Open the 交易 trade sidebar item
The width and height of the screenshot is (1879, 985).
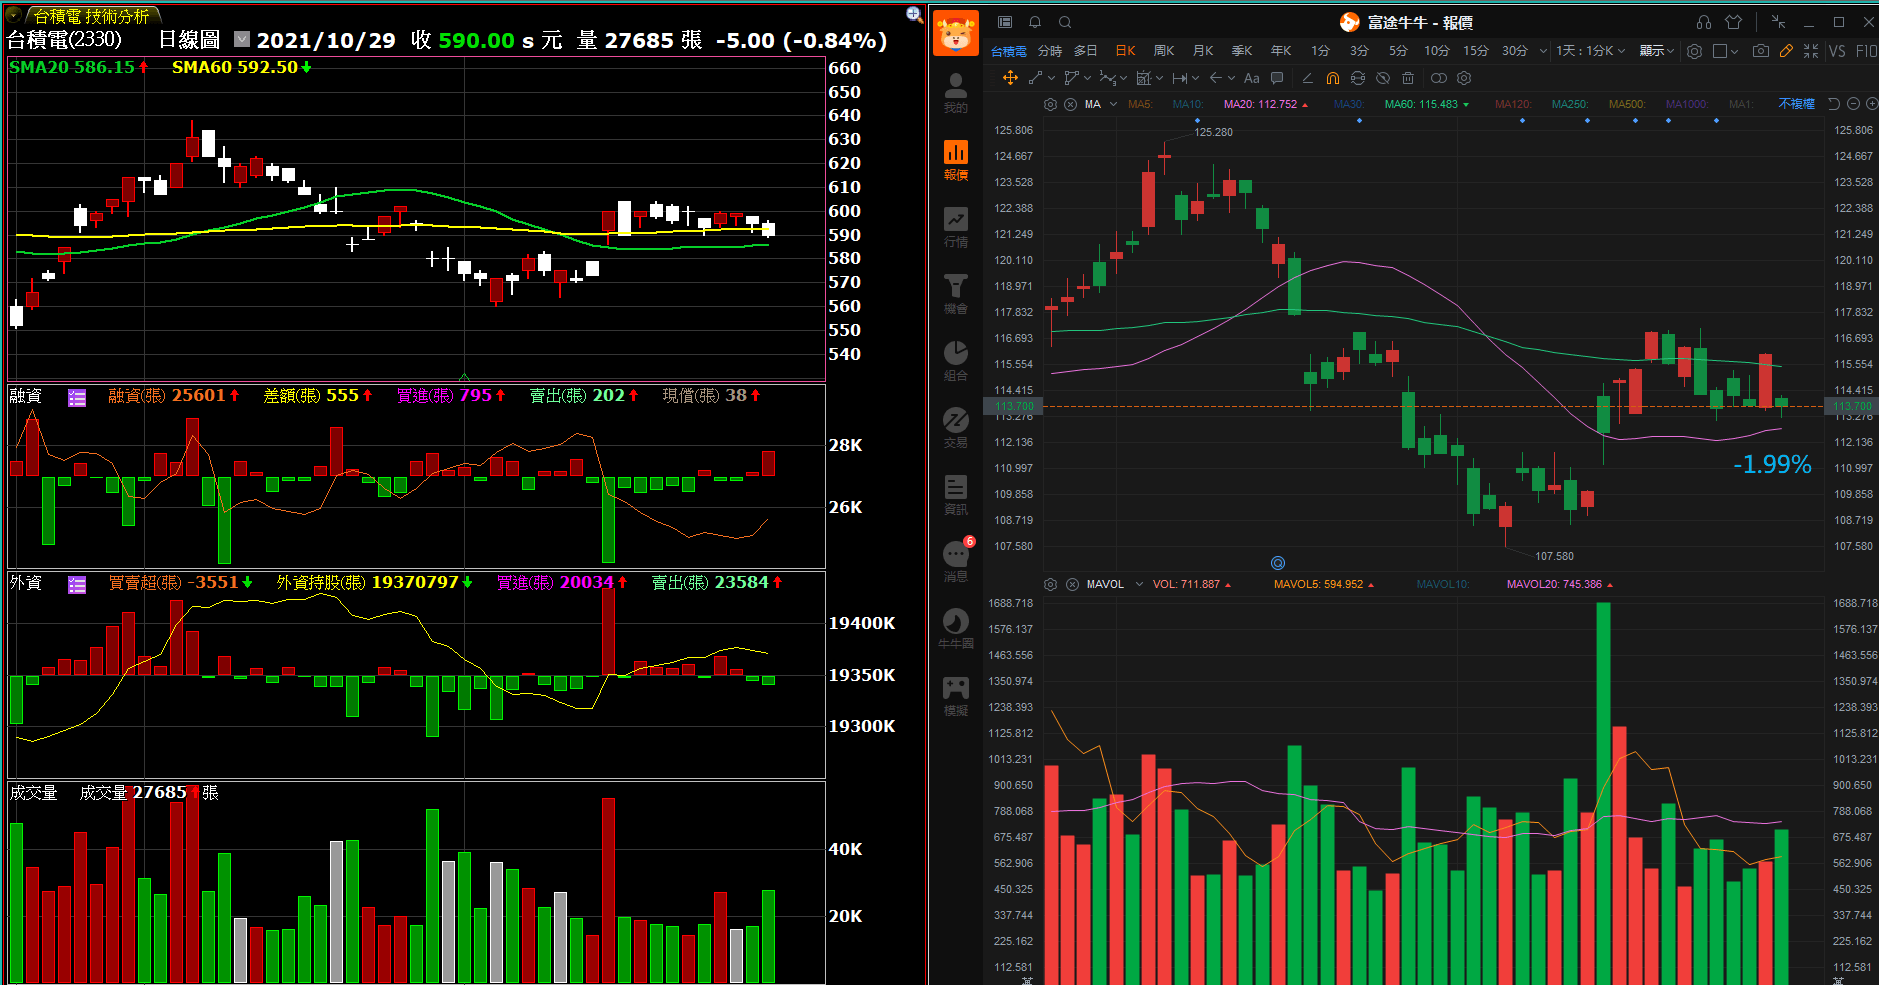pyautogui.click(x=956, y=429)
